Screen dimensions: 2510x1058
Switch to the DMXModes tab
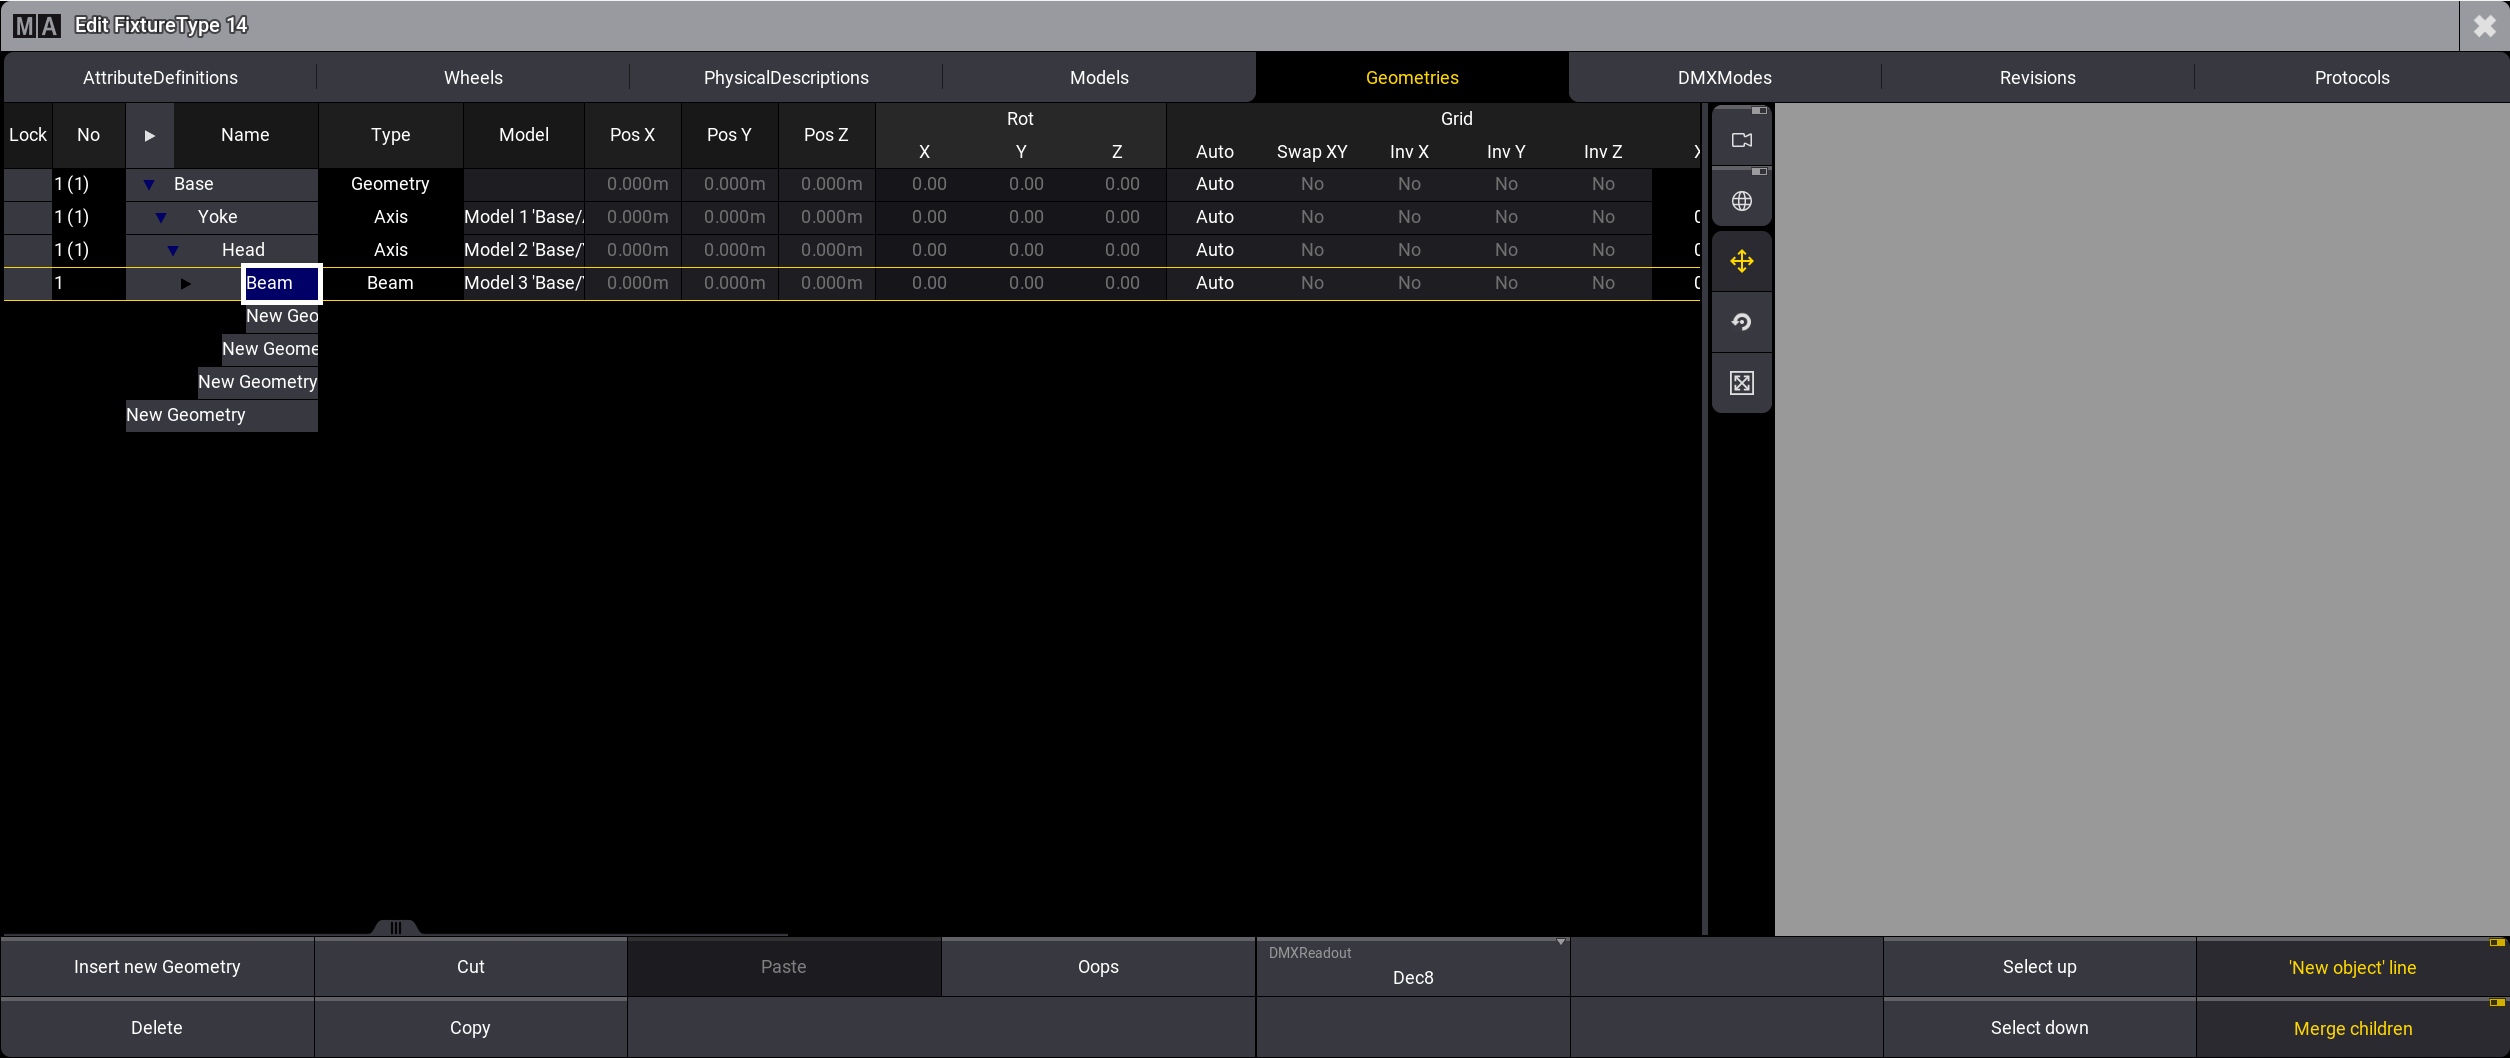tap(1724, 78)
